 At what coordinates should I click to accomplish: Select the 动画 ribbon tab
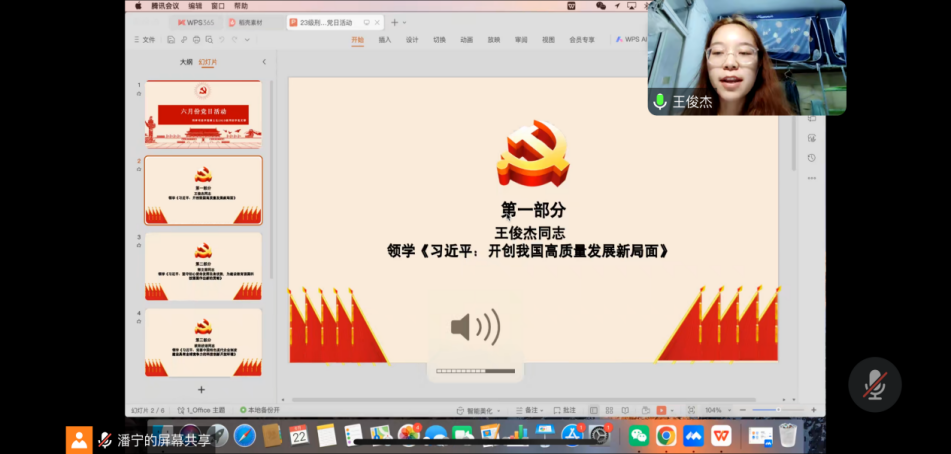pos(467,40)
